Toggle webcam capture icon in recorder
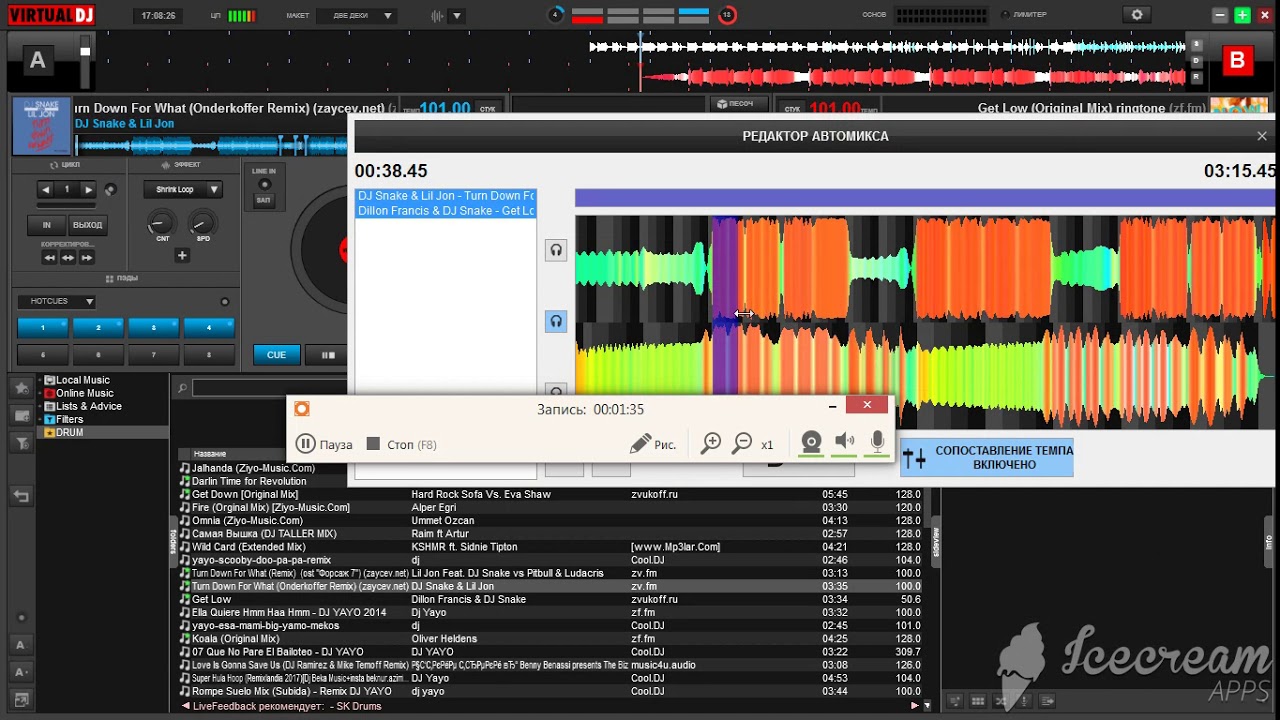The height and width of the screenshot is (720, 1280). coord(811,442)
